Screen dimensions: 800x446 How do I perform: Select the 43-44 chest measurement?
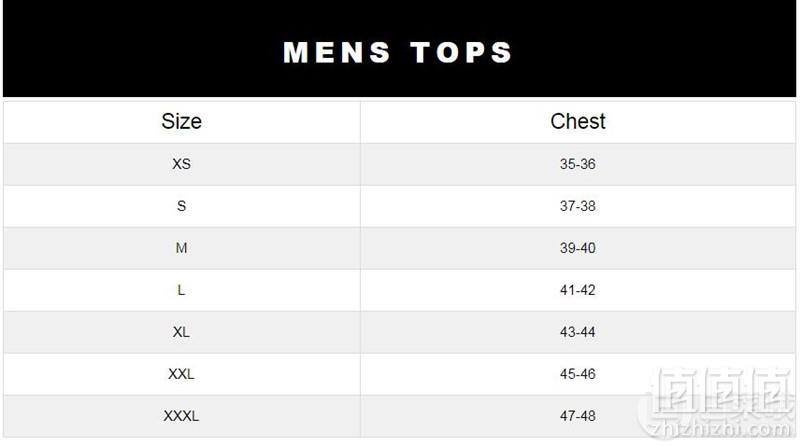(x=578, y=332)
